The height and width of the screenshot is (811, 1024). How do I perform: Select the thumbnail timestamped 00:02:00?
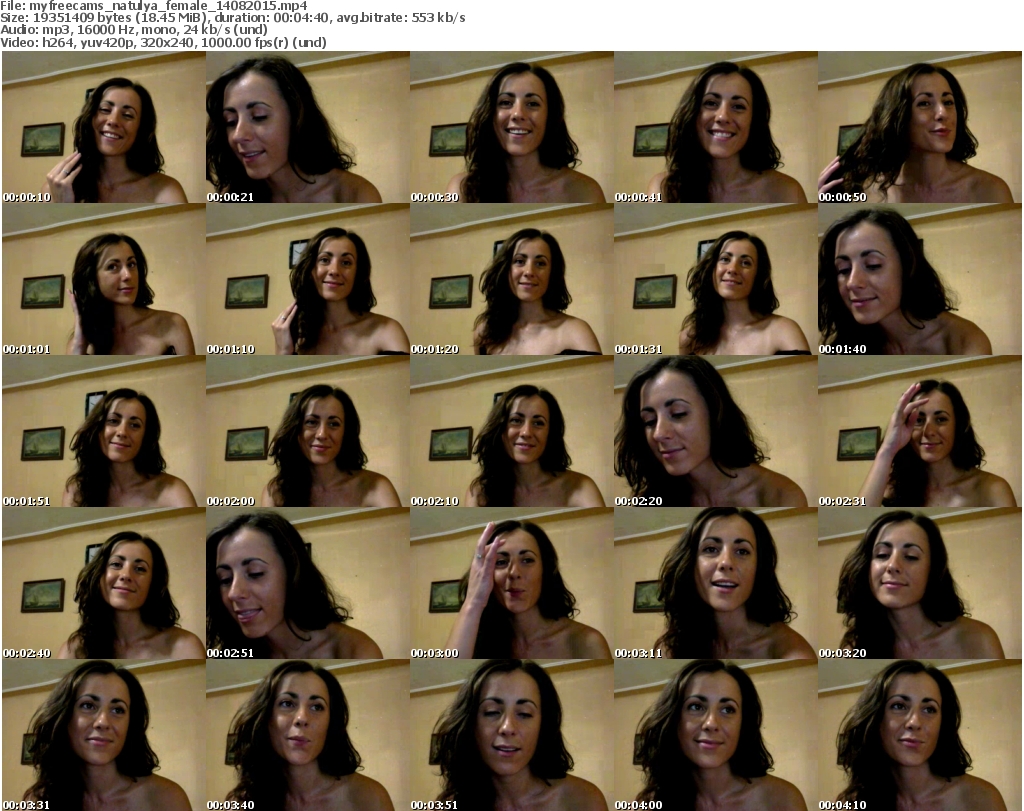(308, 432)
